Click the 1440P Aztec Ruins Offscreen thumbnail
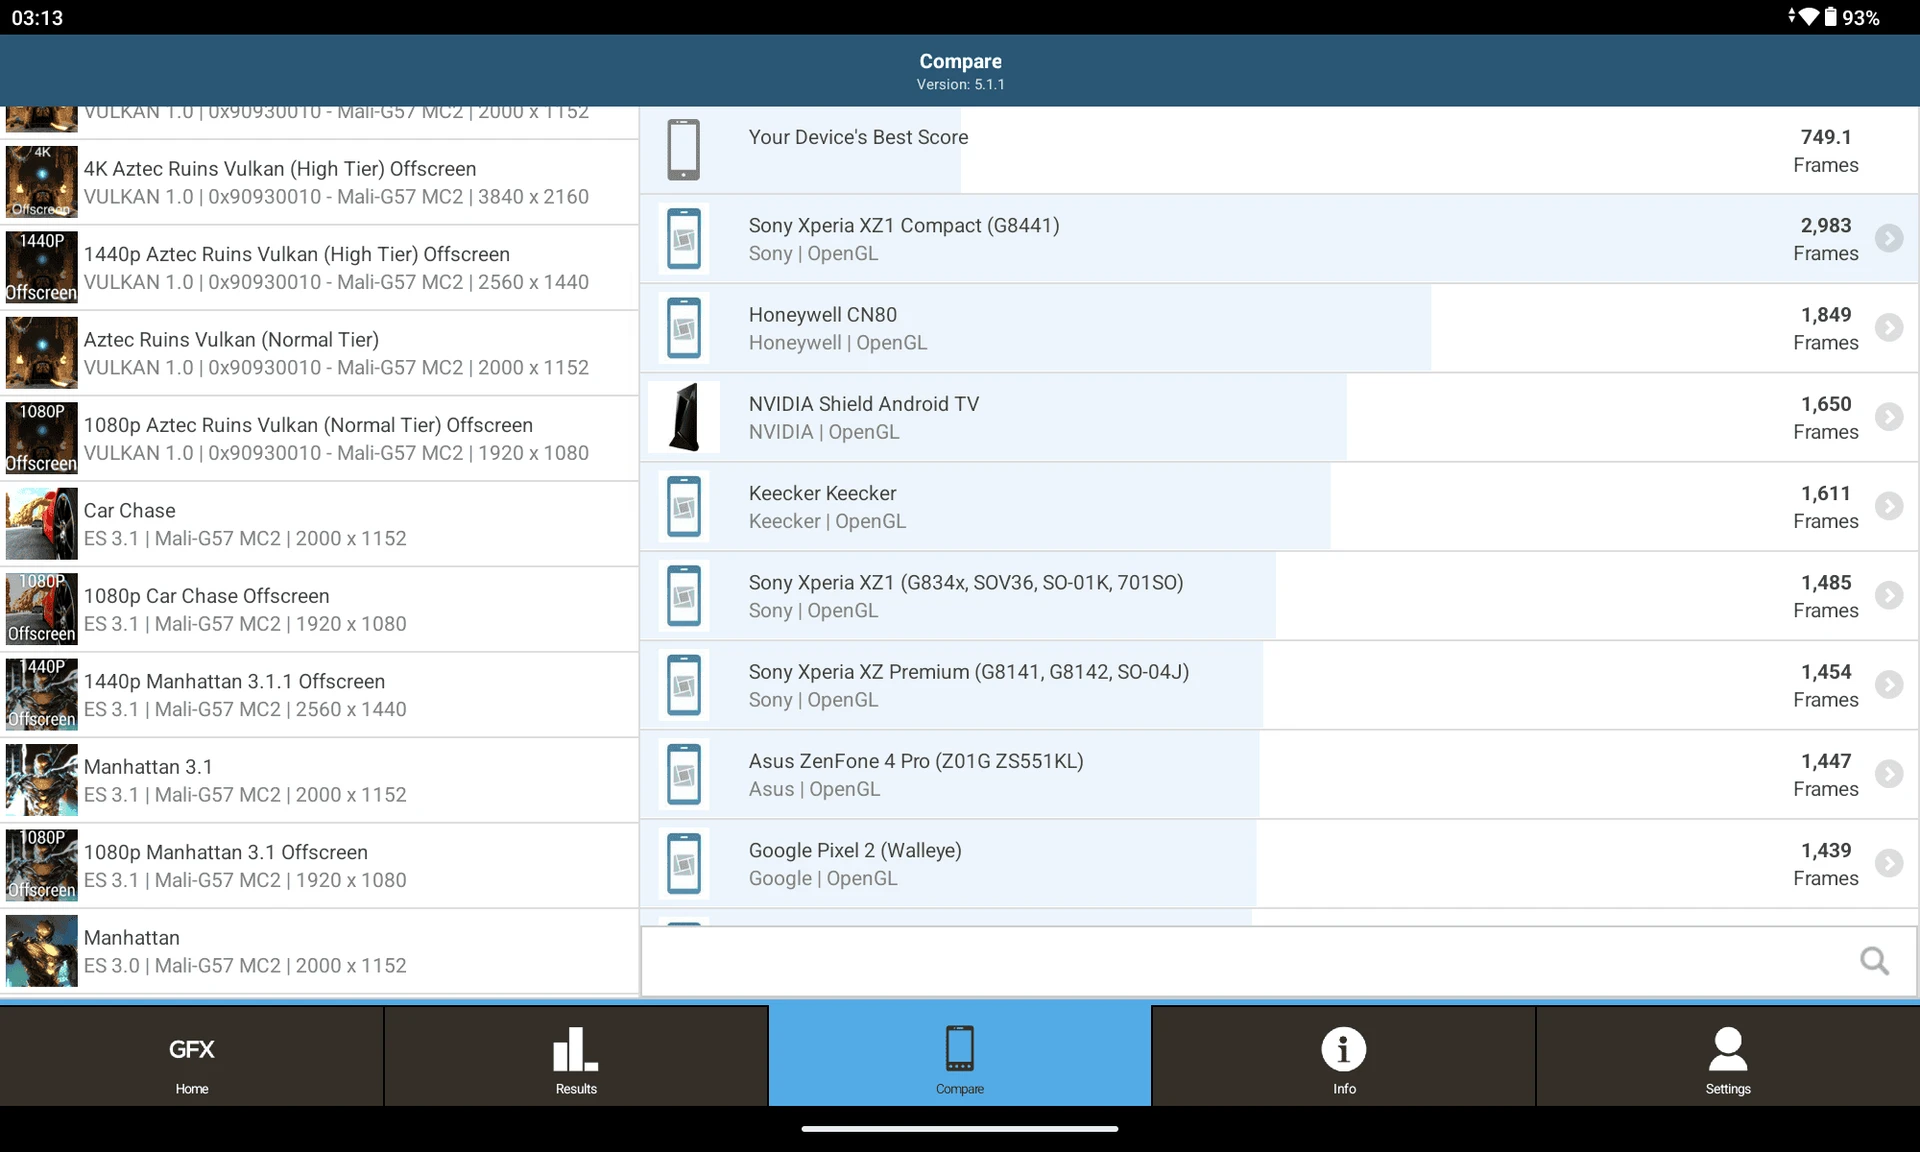This screenshot has width=1920, height=1152. point(41,268)
